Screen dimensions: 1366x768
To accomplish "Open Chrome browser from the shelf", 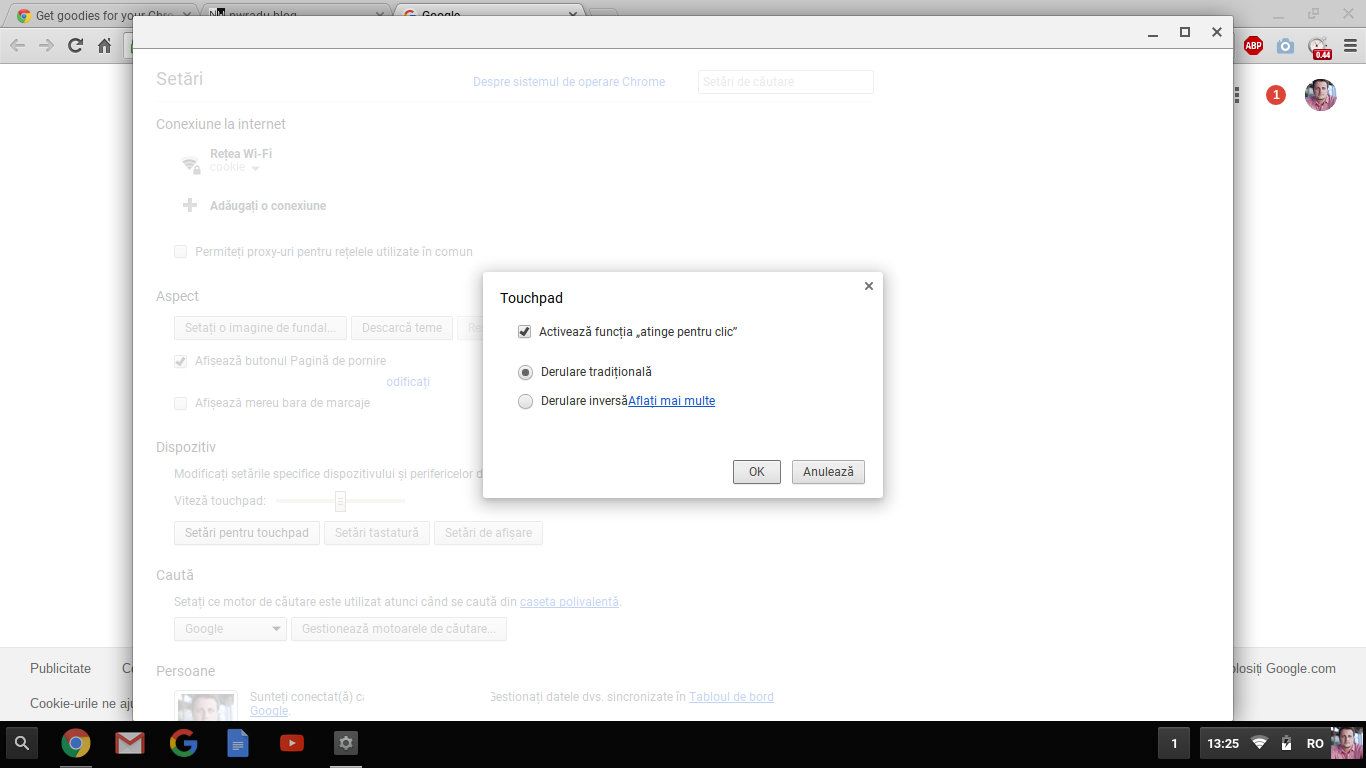I will pyautogui.click(x=76, y=743).
